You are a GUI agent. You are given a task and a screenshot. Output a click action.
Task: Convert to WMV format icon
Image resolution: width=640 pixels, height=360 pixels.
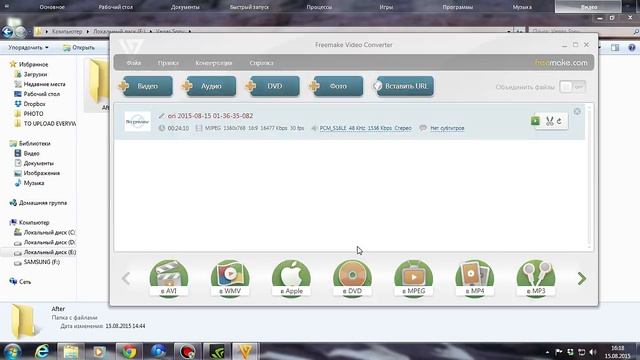[x=230, y=278]
